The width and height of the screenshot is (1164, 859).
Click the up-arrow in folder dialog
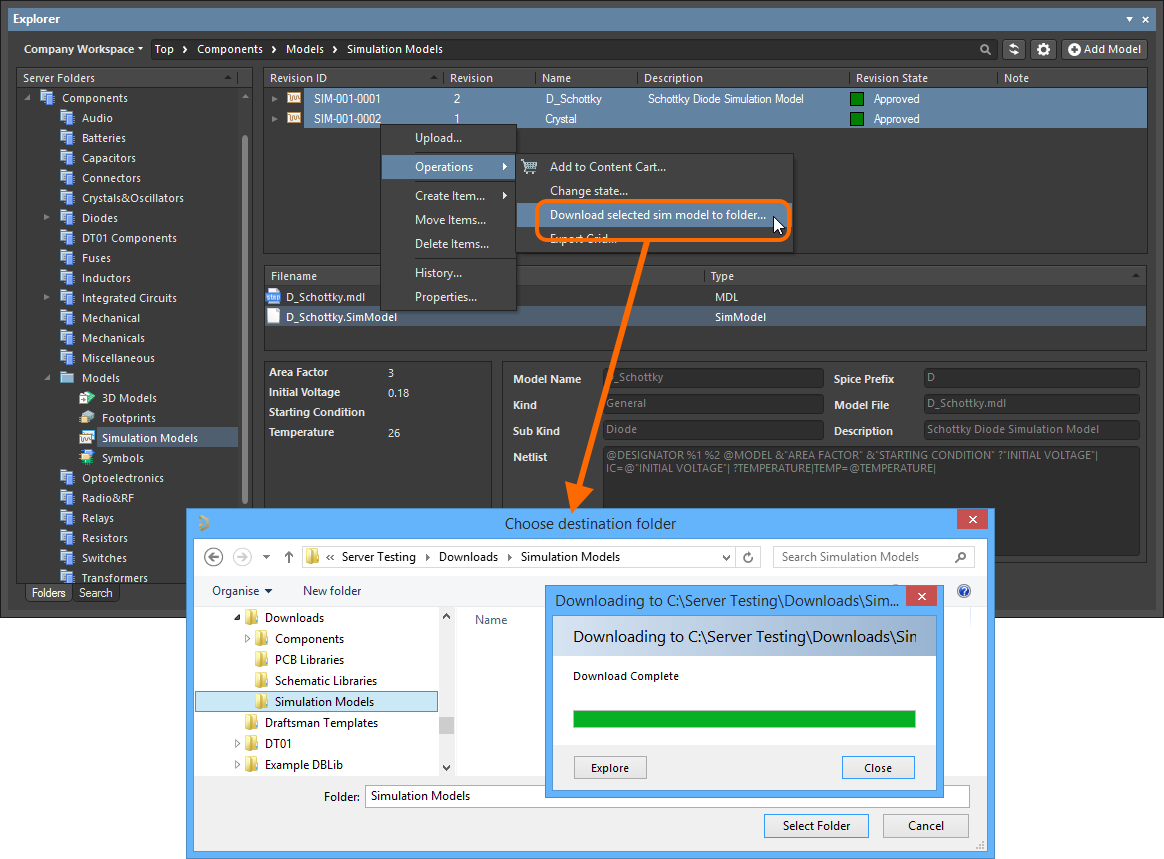(x=289, y=557)
